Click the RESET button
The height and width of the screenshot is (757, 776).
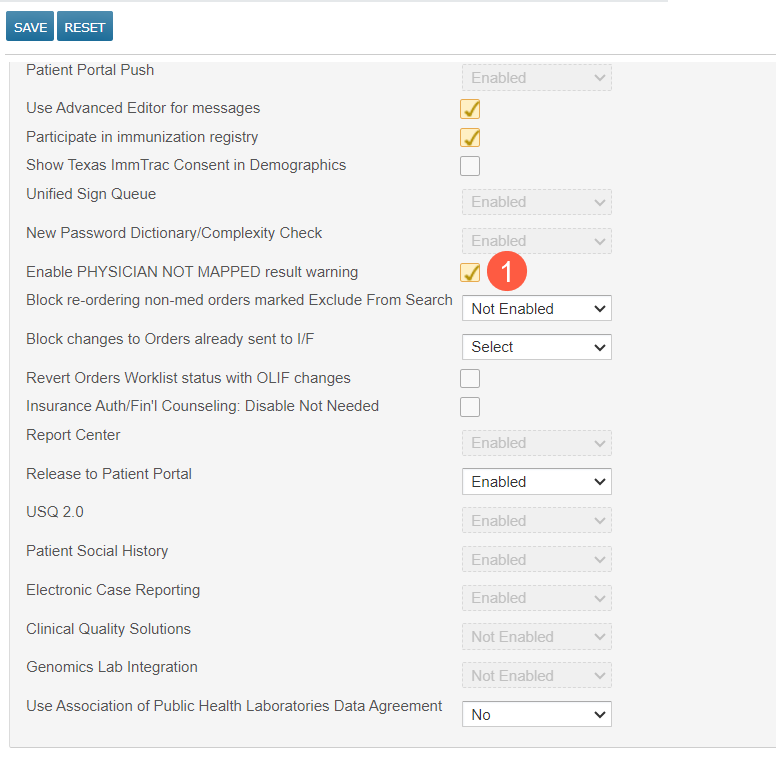tap(85, 27)
